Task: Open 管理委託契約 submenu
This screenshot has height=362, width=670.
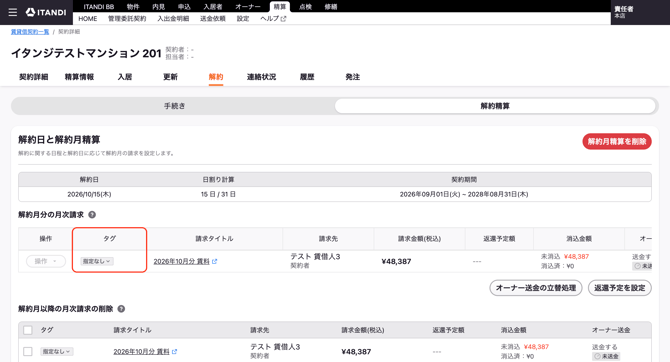Action: click(x=127, y=19)
